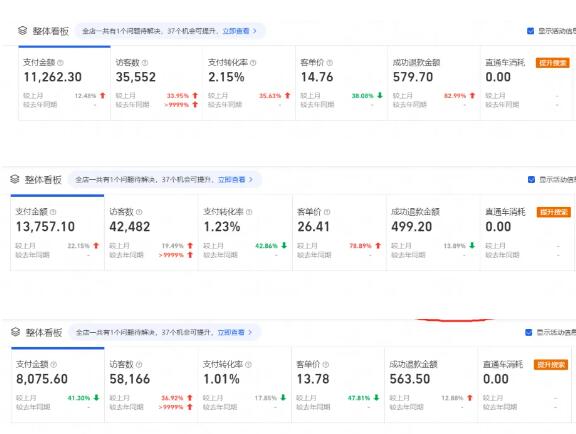Click the 12.88% change value
Image resolution: width=576 pixels, height=434 pixels.
point(452,398)
